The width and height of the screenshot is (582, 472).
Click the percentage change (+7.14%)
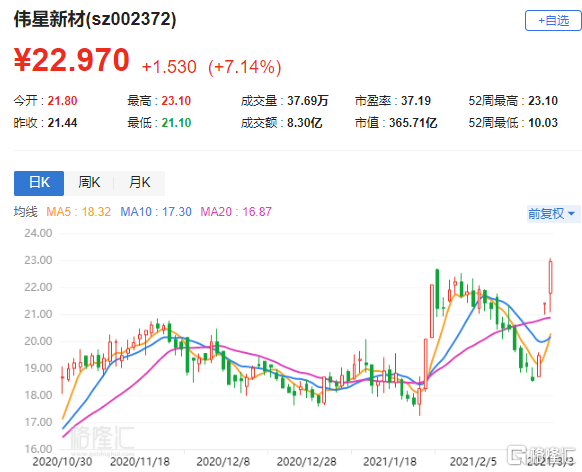245,67
